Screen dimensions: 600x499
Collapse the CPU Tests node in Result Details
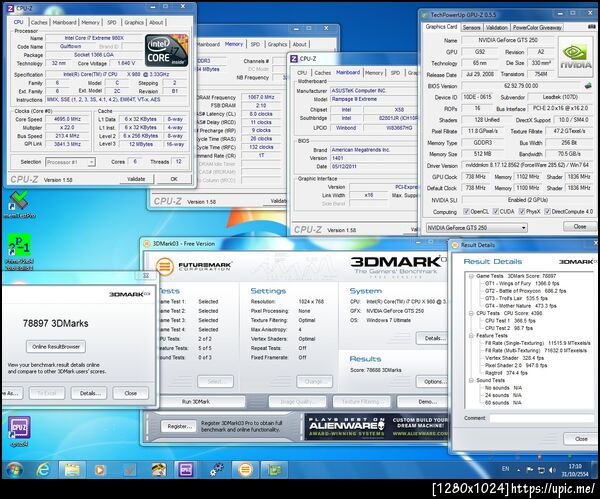tap(471, 313)
